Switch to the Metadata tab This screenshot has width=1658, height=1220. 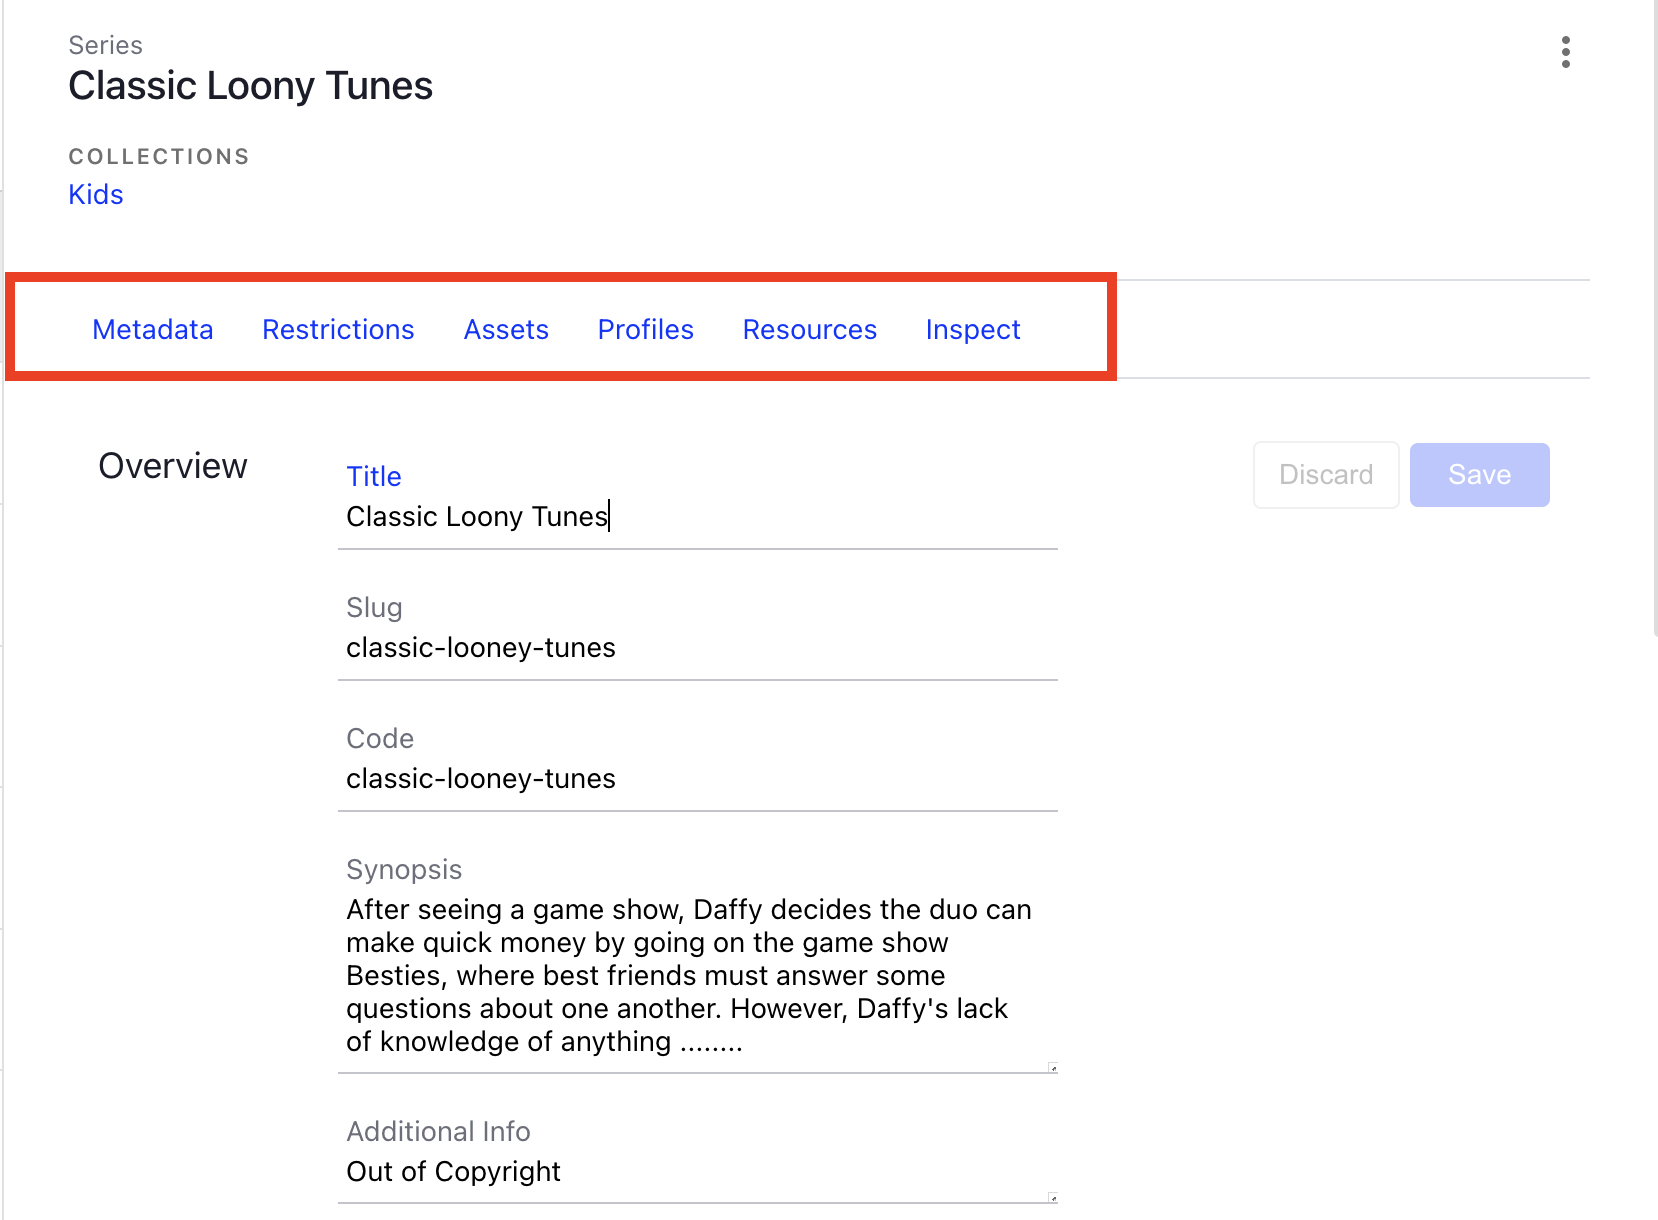click(x=153, y=329)
